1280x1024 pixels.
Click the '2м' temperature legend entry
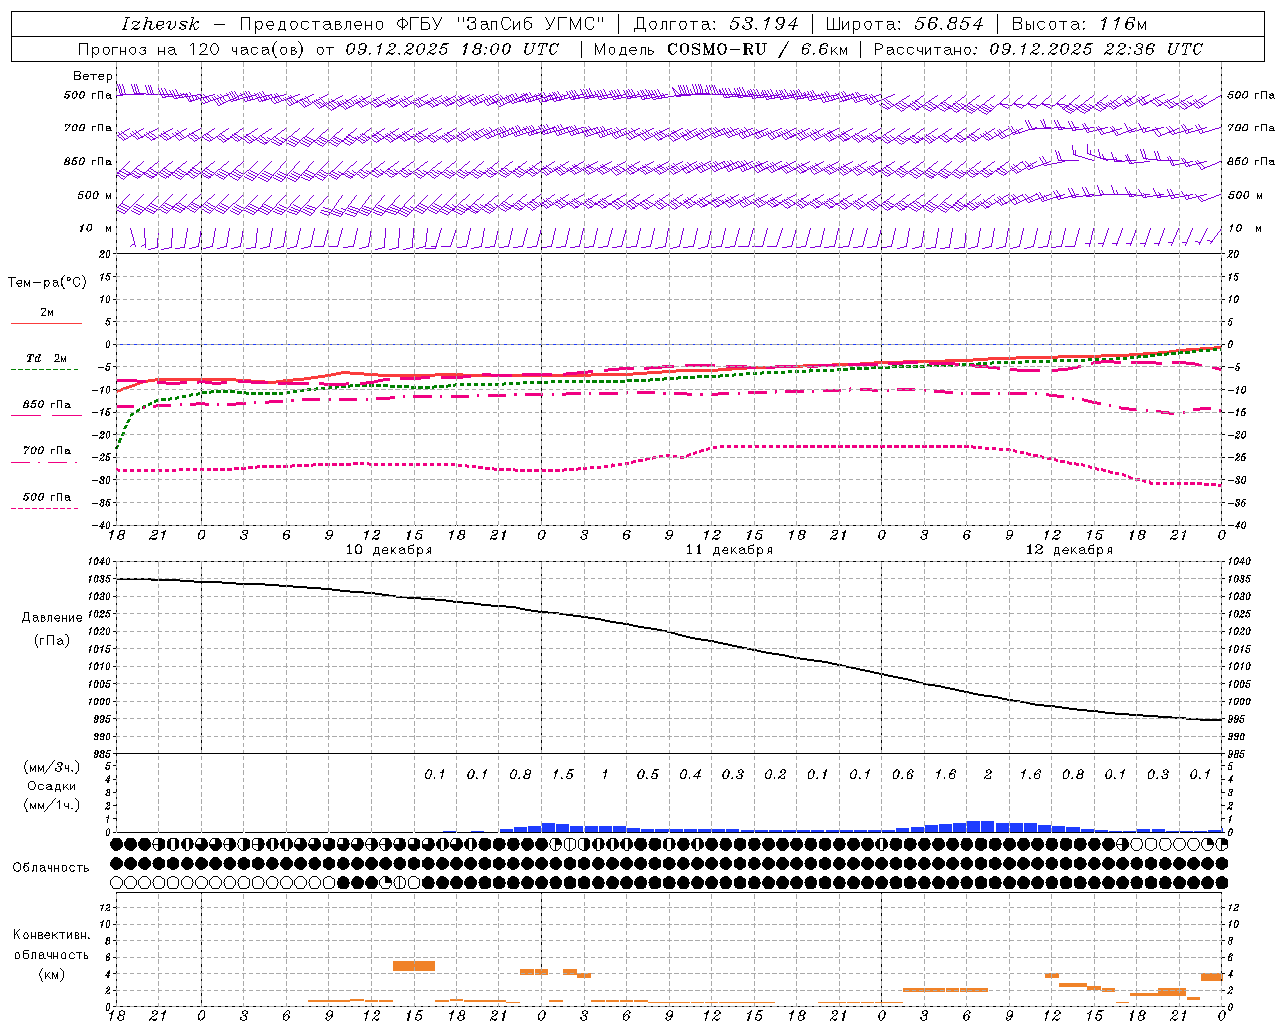pyautogui.click(x=47, y=312)
